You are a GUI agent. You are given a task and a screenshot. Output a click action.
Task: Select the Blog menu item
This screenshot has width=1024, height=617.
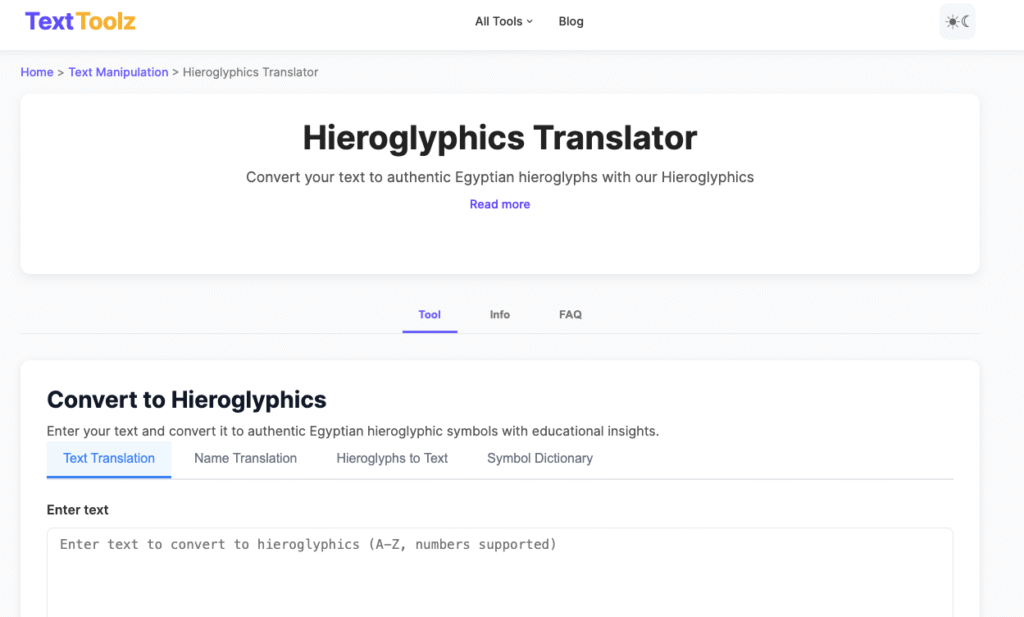[x=570, y=21]
